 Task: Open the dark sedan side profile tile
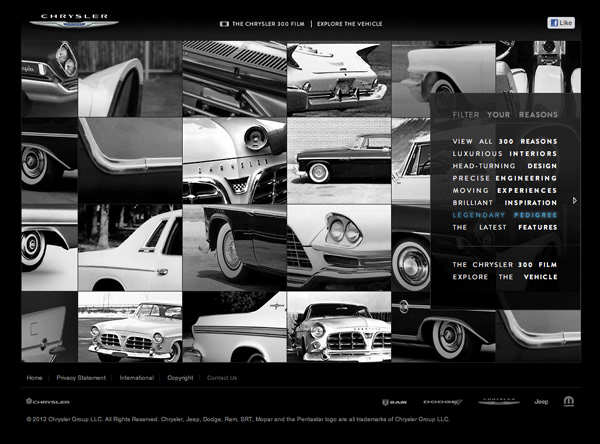[x=339, y=160]
